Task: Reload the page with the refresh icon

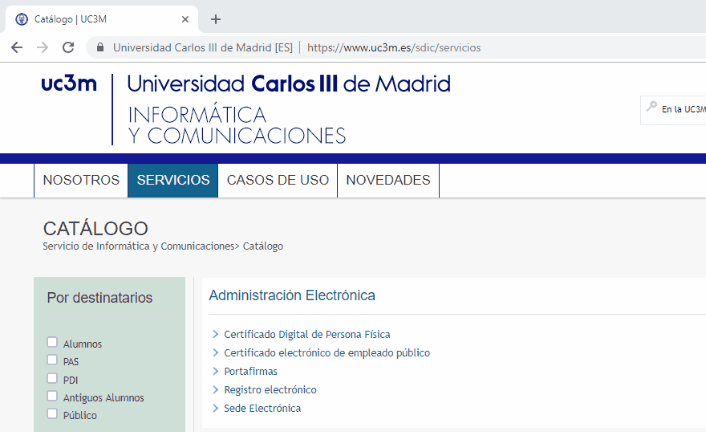Action: pos(68,47)
